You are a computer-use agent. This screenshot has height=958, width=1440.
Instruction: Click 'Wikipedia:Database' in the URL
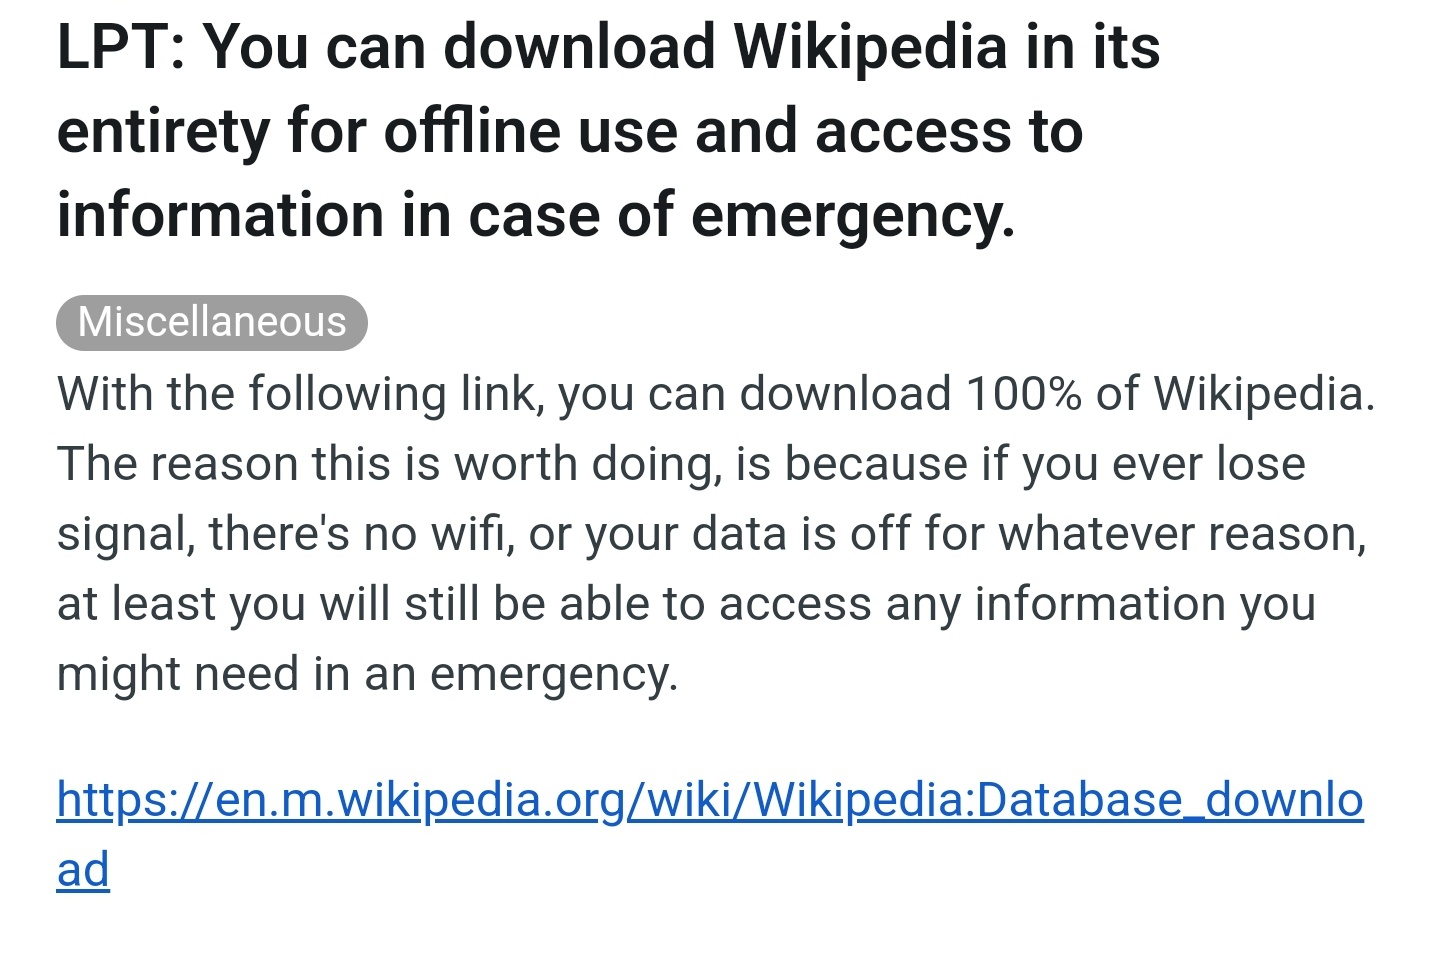click(x=966, y=800)
